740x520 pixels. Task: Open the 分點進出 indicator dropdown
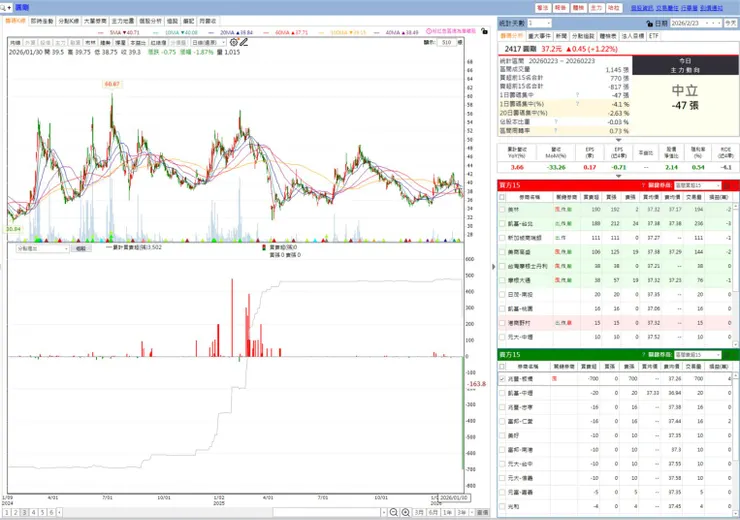tap(42, 248)
